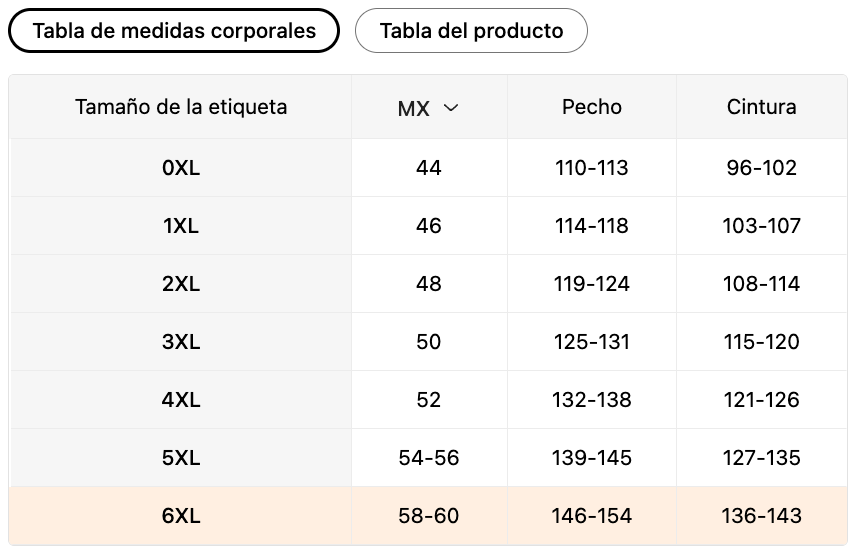Select the 5XL label size
Image resolution: width=866 pixels, height=560 pixels.
coord(181,458)
